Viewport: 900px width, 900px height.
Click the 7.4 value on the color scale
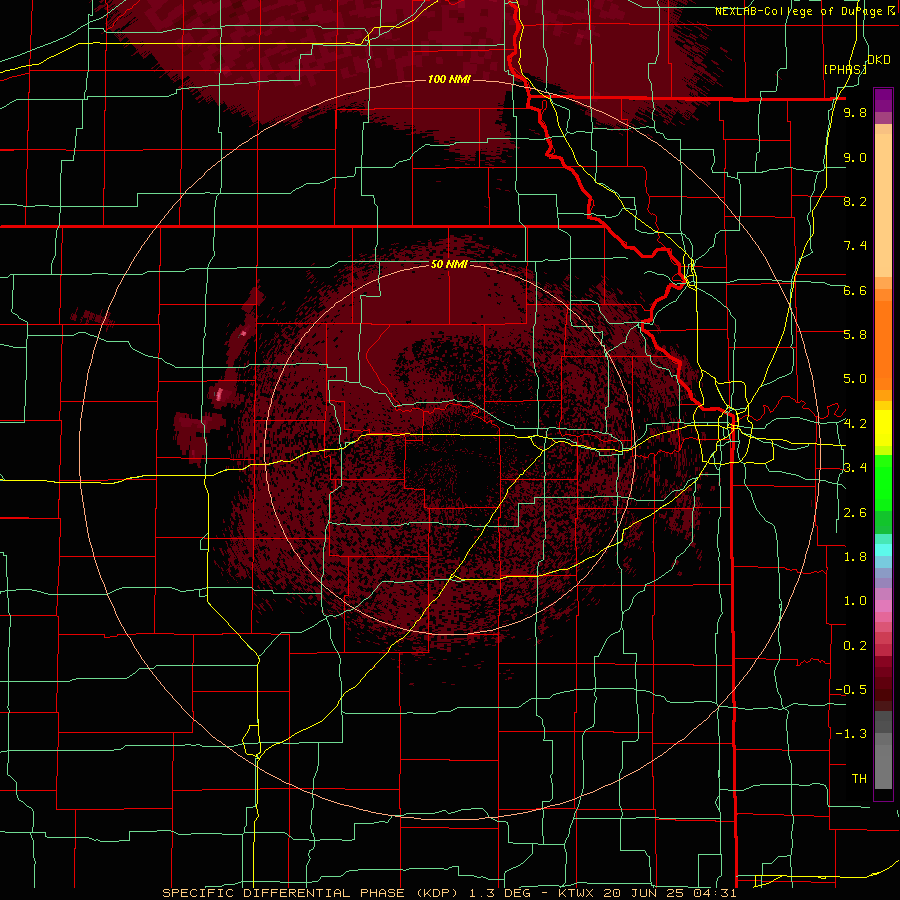click(x=855, y=246)
